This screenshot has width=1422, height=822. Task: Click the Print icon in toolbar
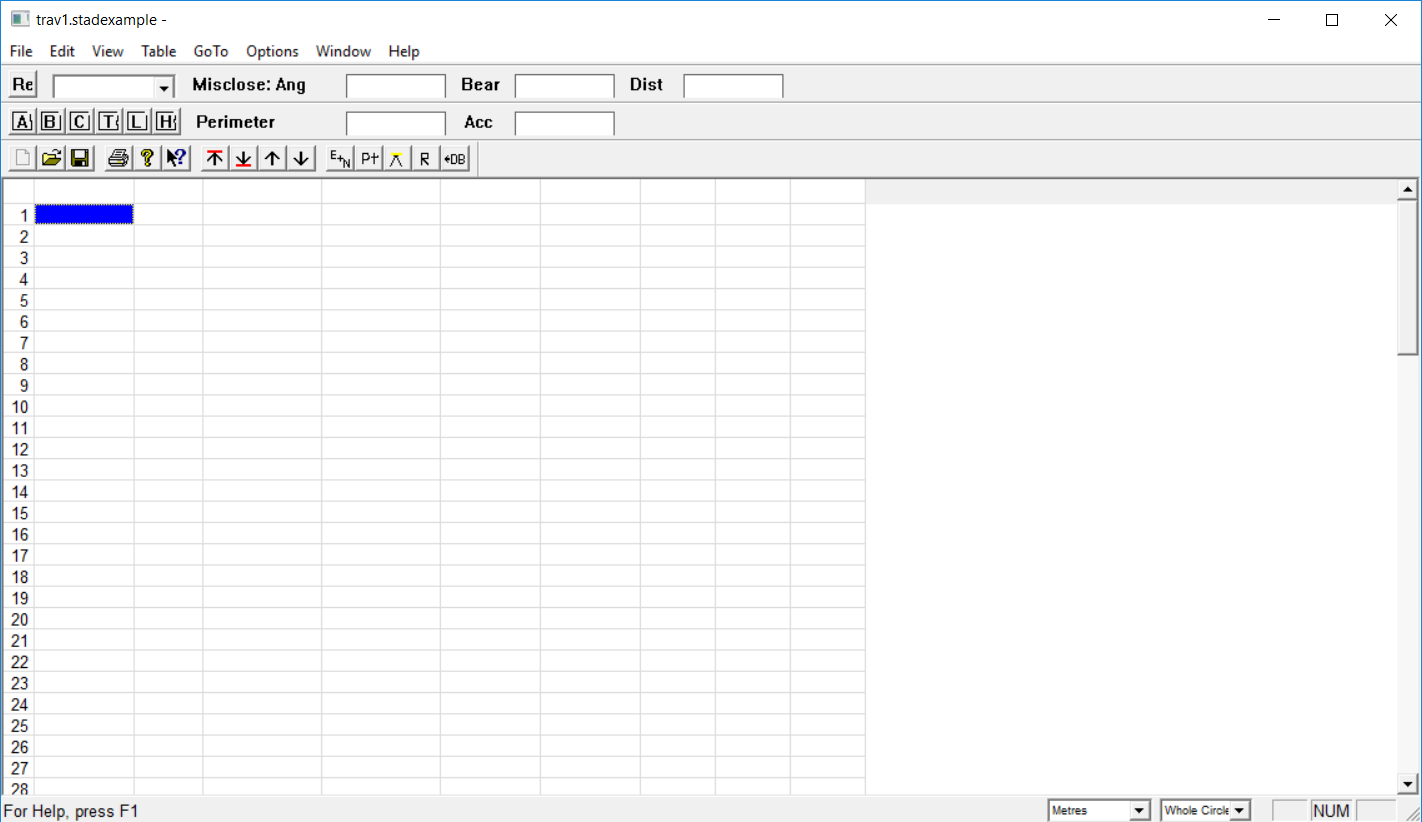[x=118, y=158]
